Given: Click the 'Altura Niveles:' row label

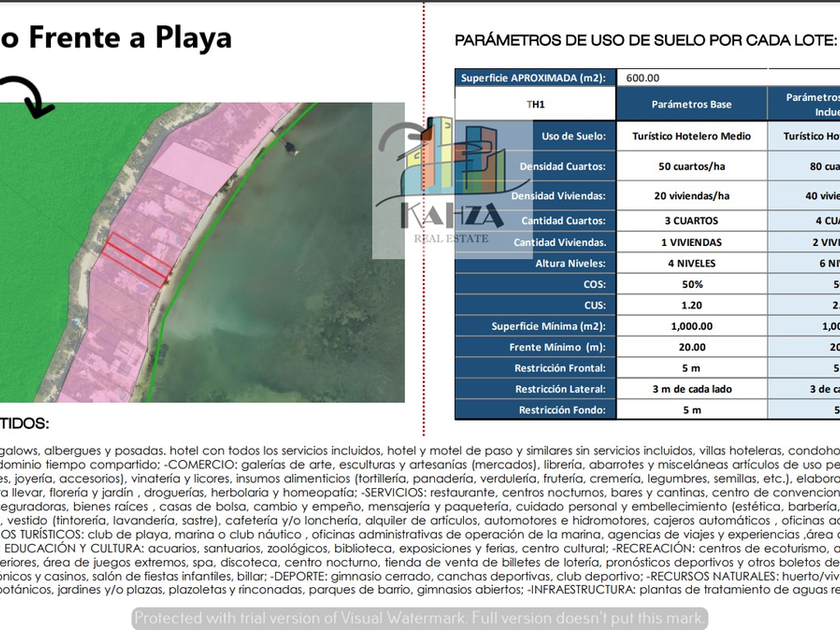Looking at the screenshot, I should [x=571, y=263].
